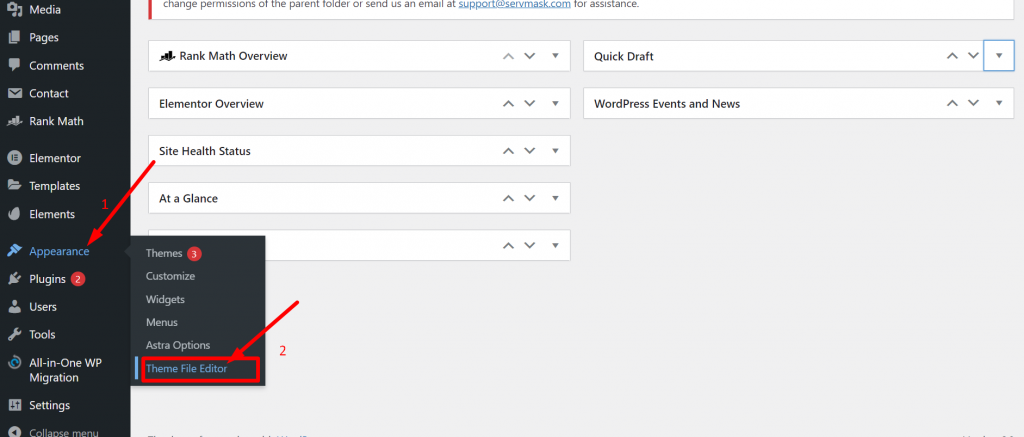Move Rank Math Overview widget down
The width and height of the screenshot is (1024, 437).
click(x=530, y=56)
